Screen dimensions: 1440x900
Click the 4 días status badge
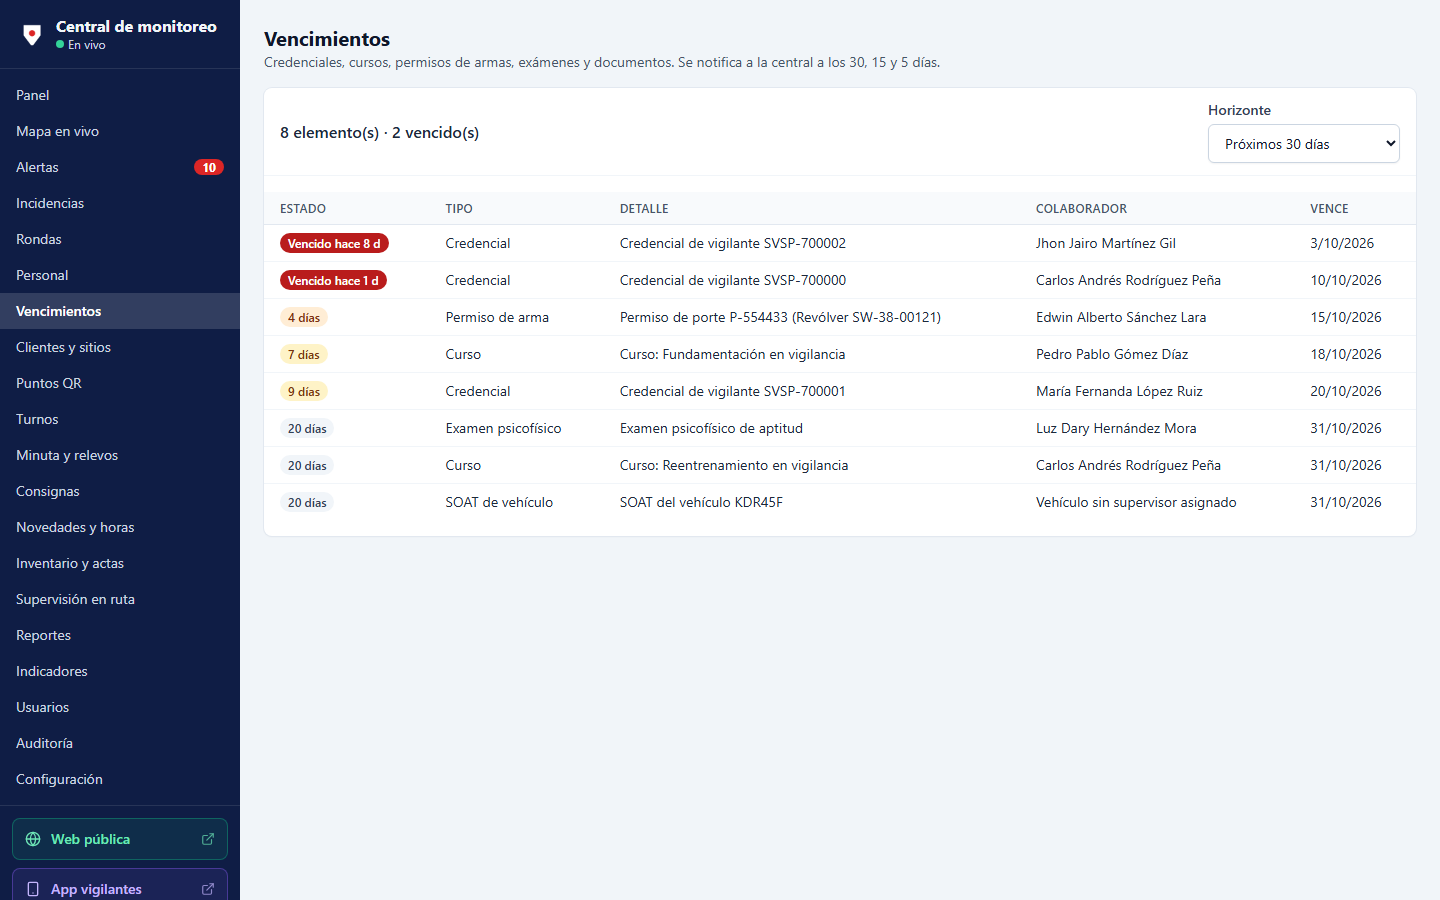tap(304, 317)
